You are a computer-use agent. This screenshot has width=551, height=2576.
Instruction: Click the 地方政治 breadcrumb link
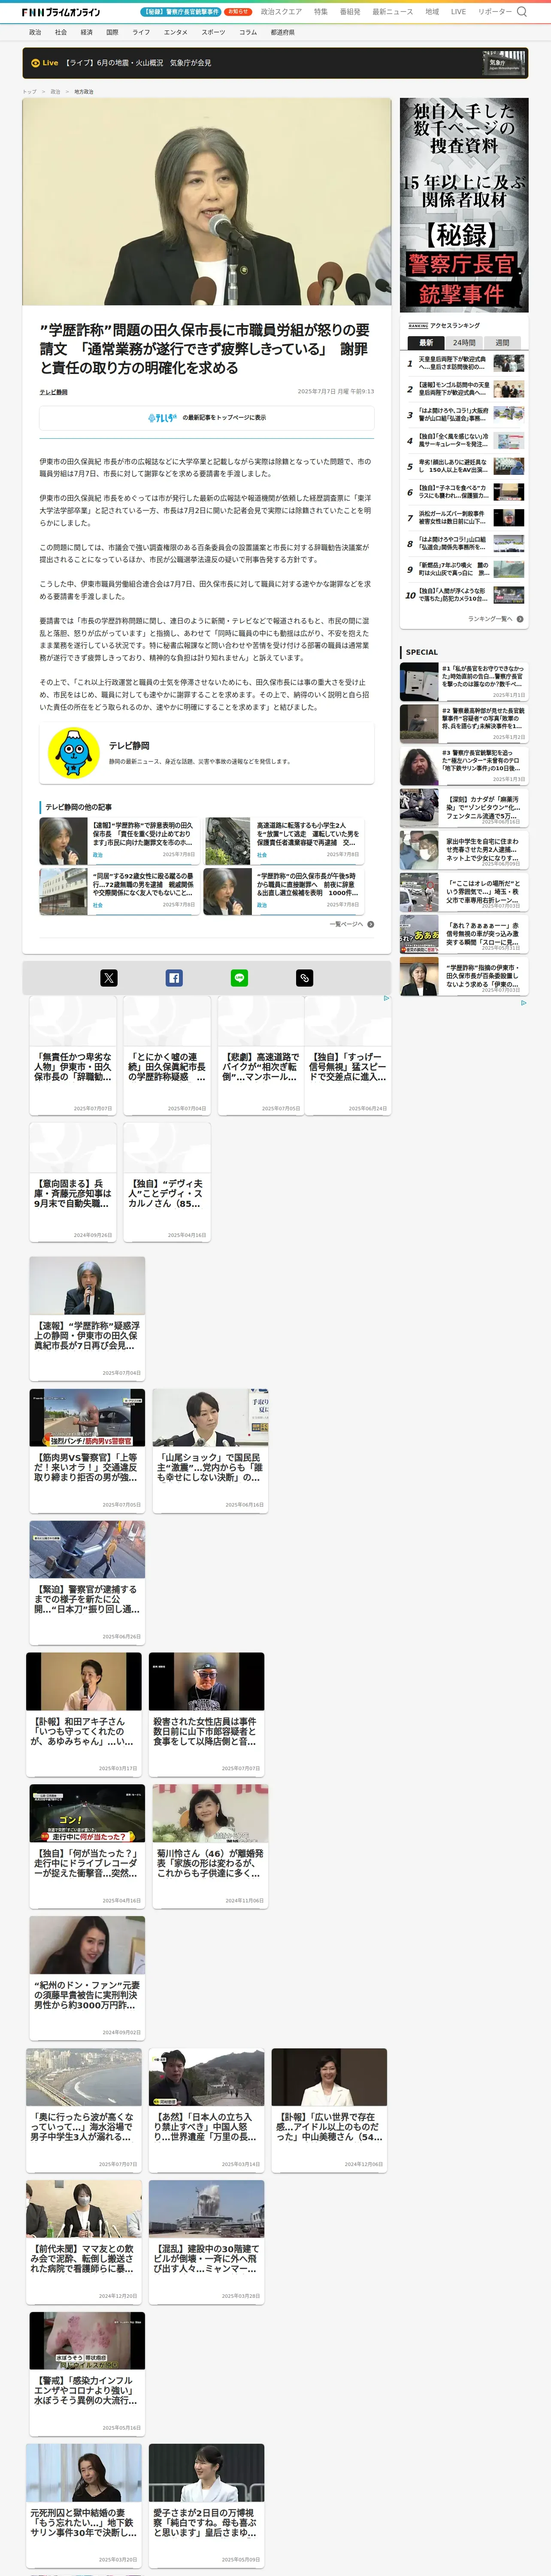pos(84,91)
